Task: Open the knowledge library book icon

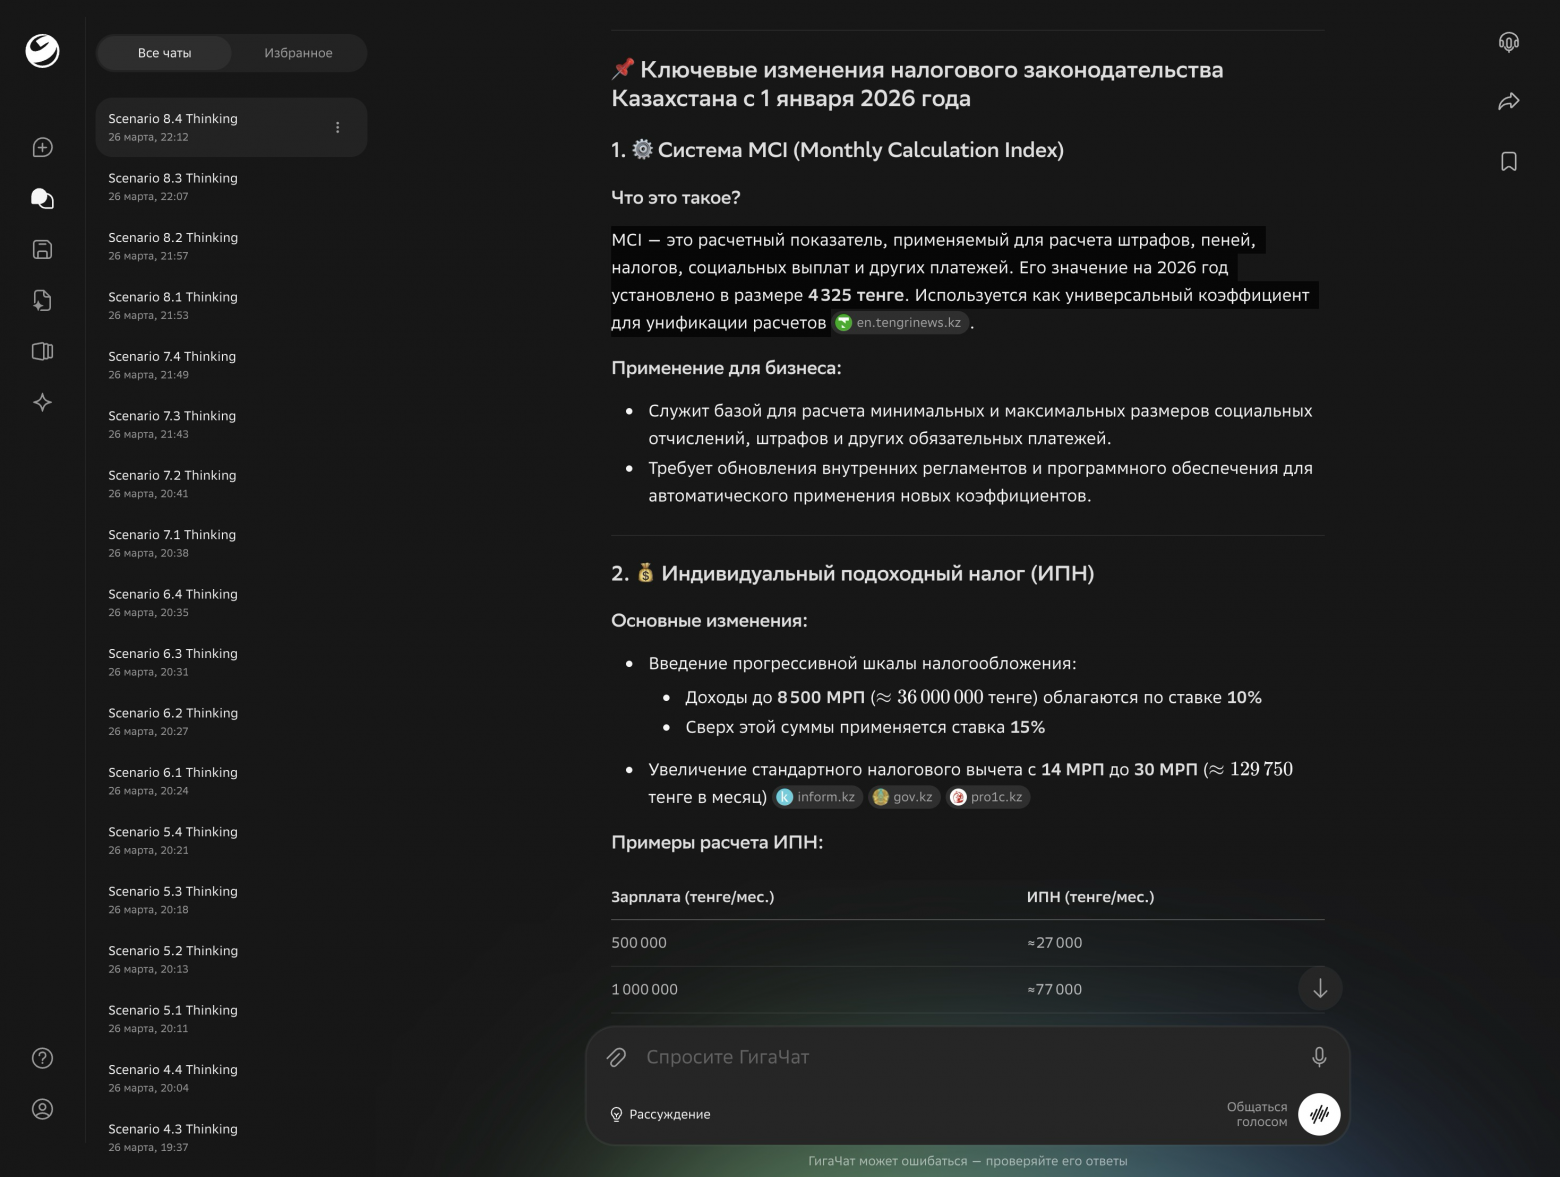Action: tap(42, 351)
